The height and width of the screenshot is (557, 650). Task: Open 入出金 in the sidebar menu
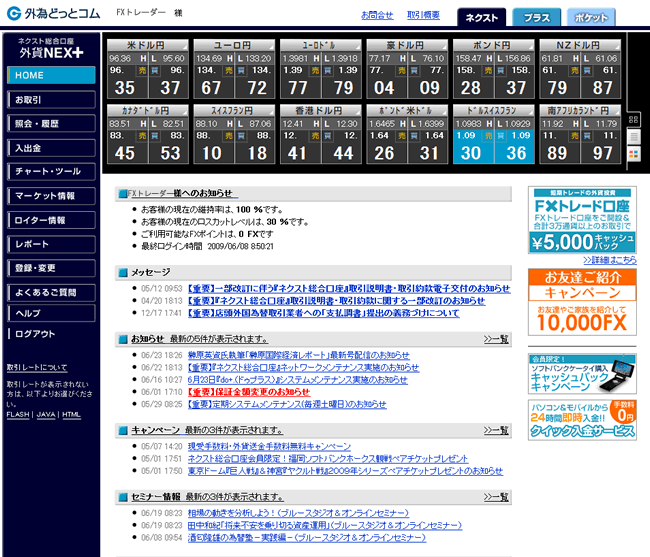point(51,148)
